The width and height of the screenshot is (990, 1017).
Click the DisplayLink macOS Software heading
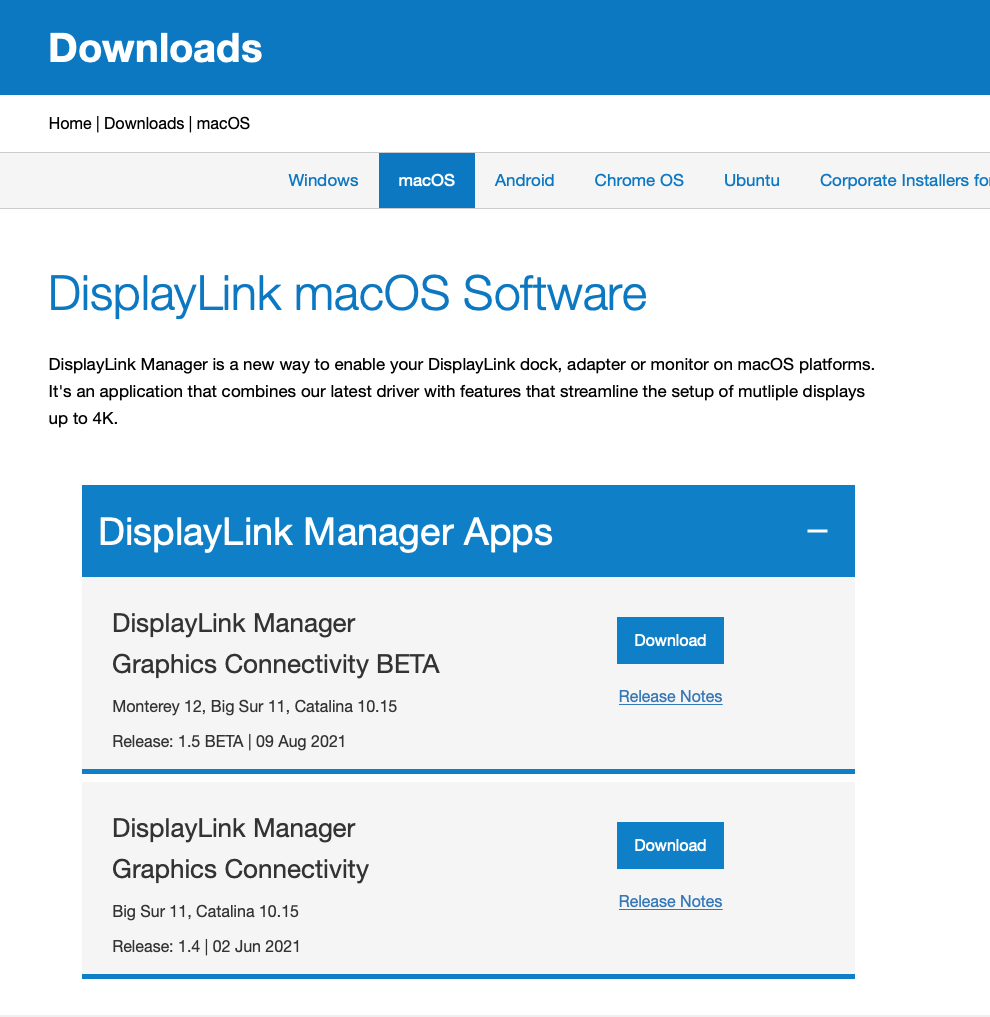[348, 294]
